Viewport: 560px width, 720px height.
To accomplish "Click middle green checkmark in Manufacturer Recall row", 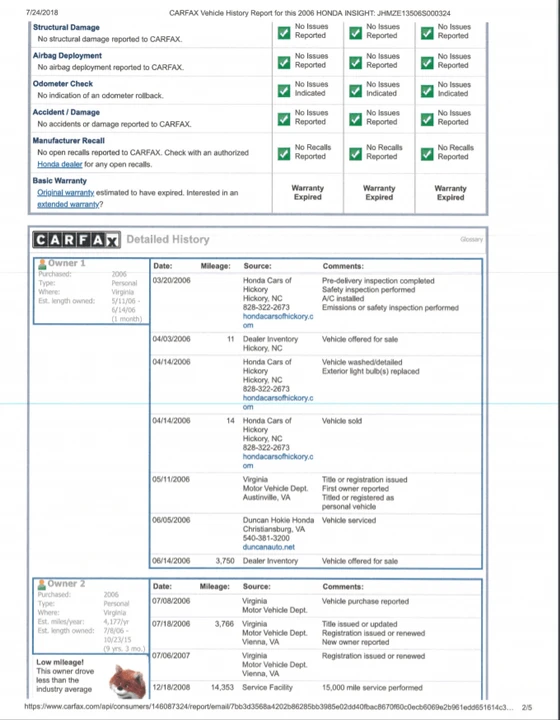I will tap(356, 153).
